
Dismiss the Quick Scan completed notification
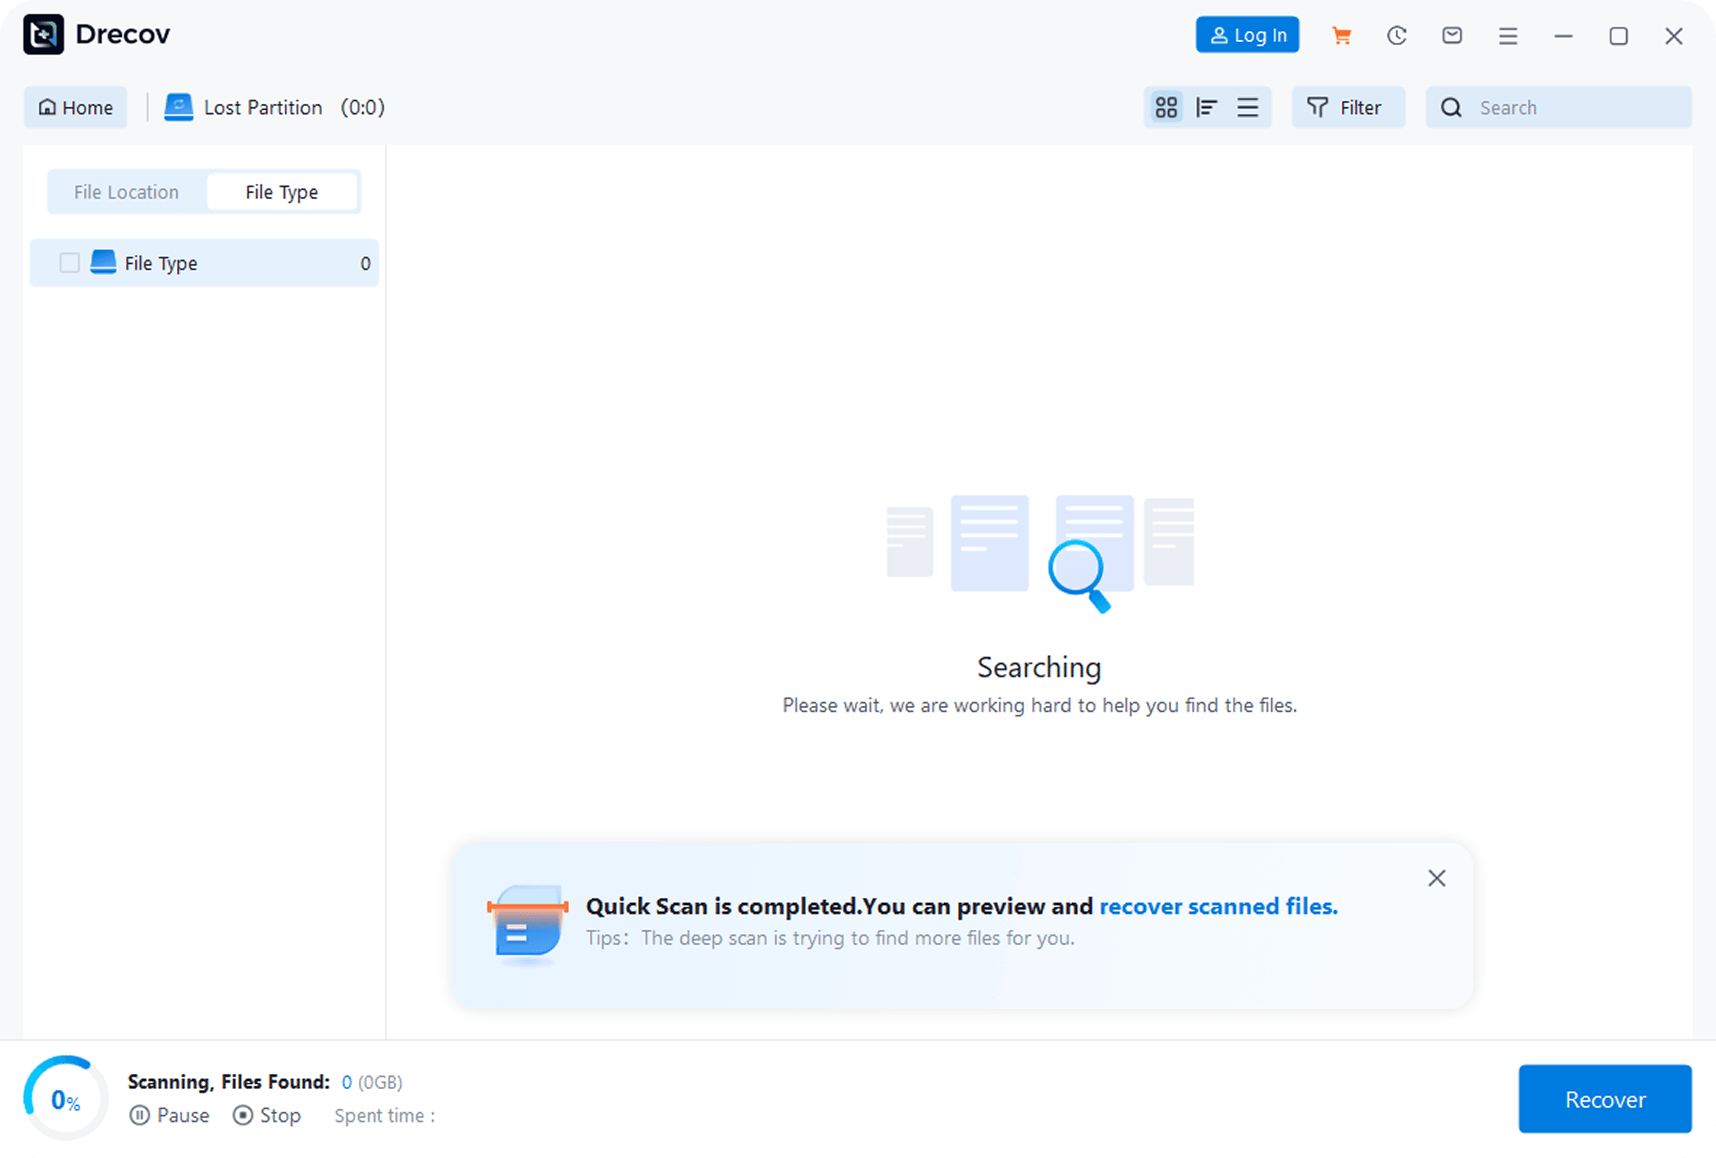(1436, 878)
